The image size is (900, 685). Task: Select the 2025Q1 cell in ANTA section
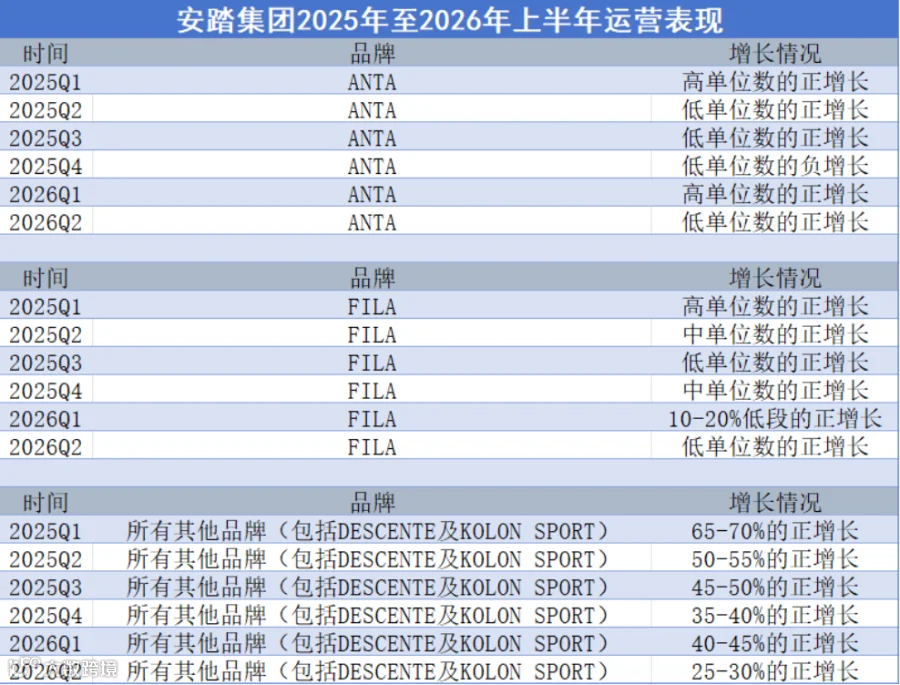coord(45,82)
